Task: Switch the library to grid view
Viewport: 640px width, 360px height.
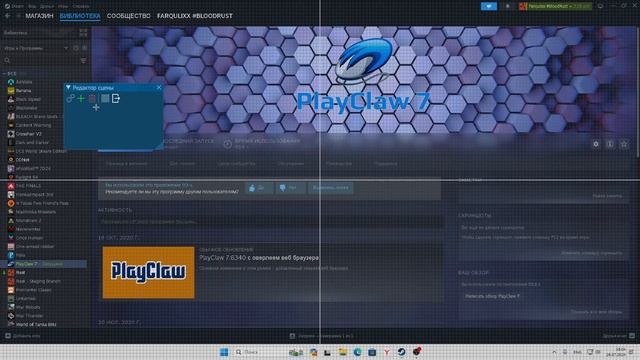Action: pyautogui.click(x=83, y=33)
